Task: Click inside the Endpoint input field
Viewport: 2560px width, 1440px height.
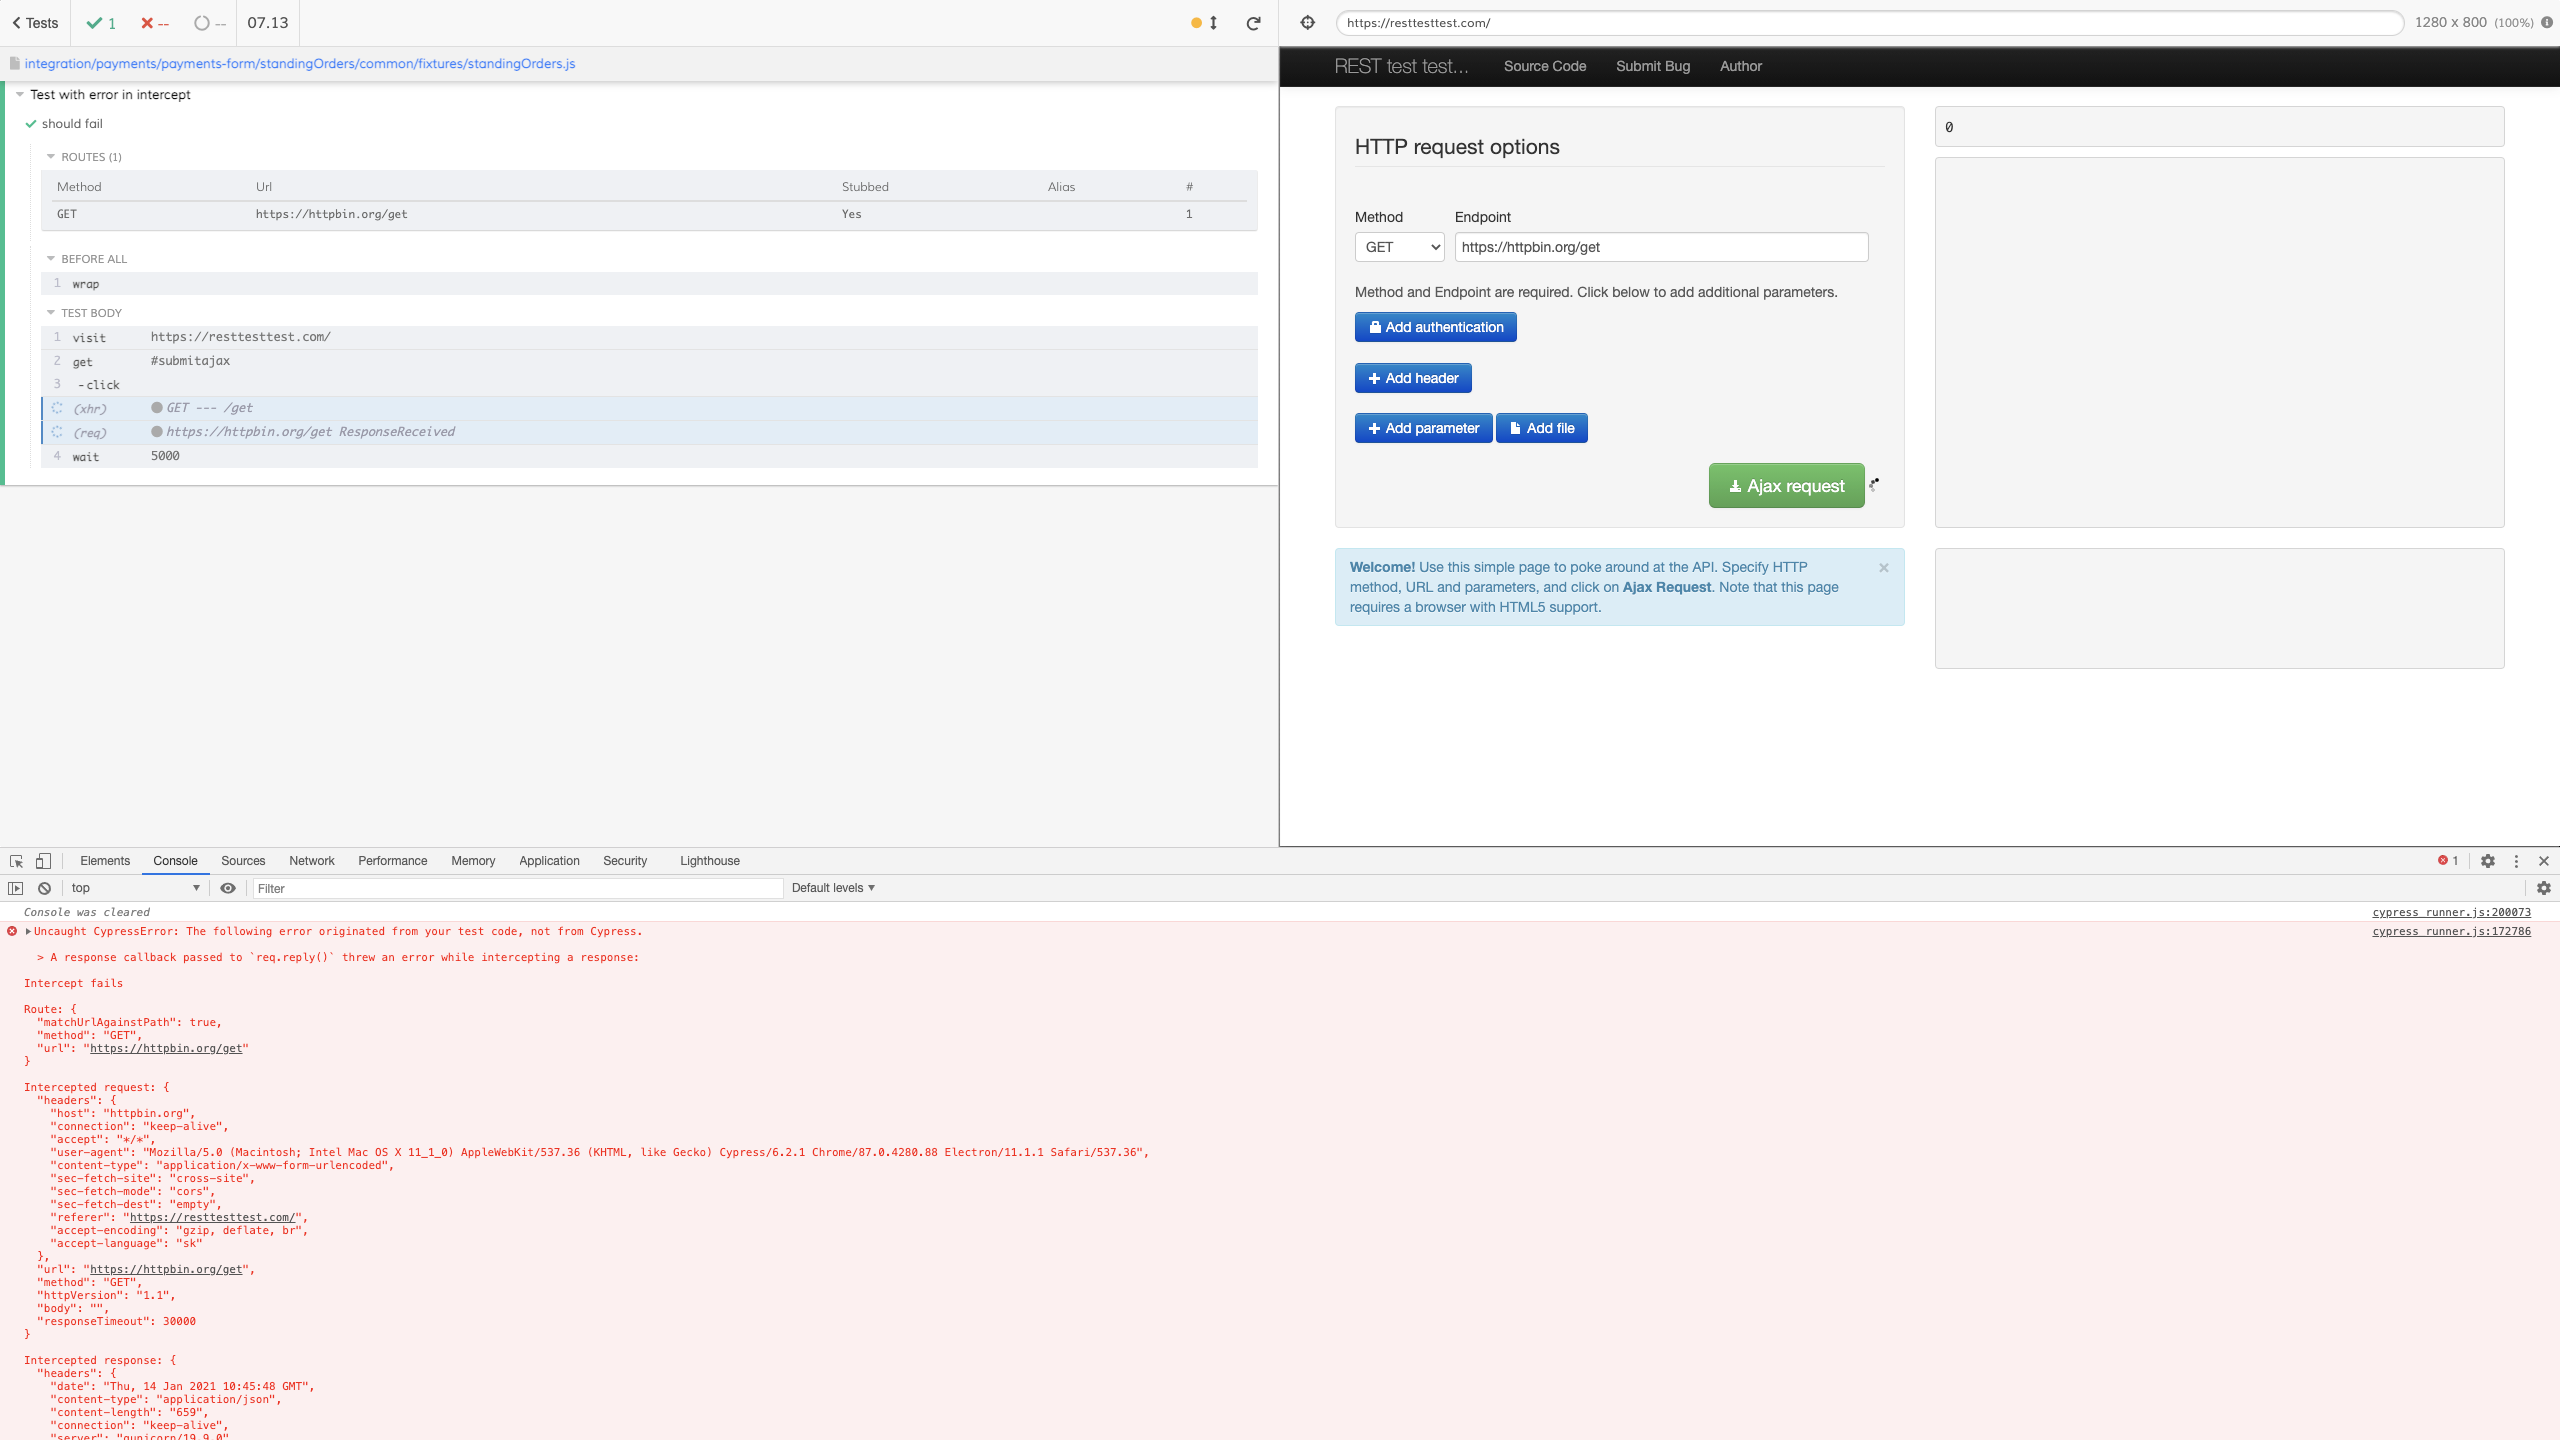Action: coord(1660,247)
